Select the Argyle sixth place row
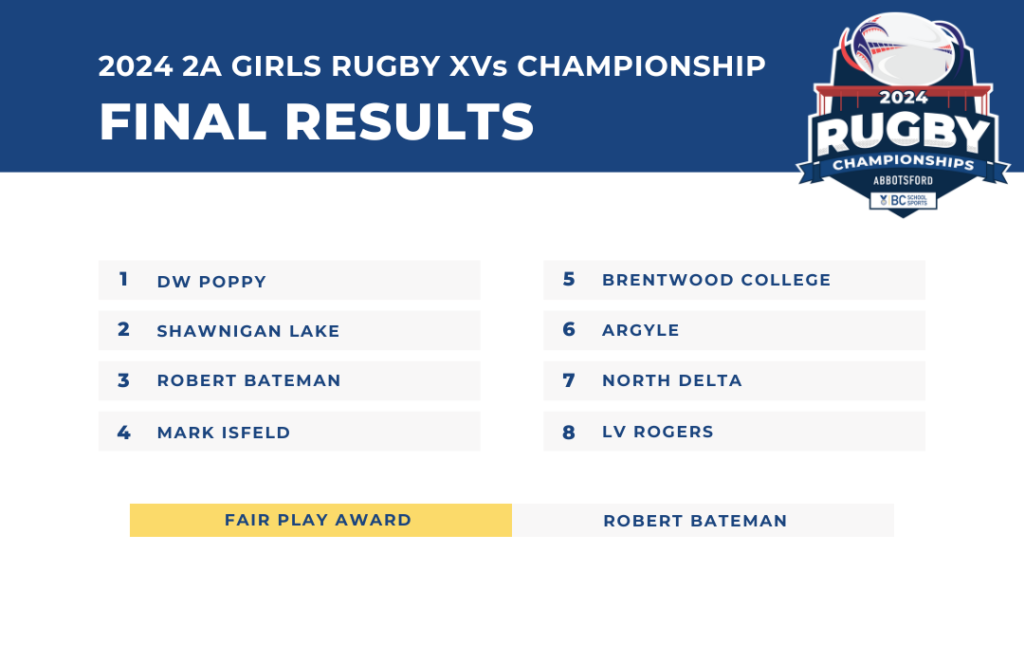 (734, 330)
